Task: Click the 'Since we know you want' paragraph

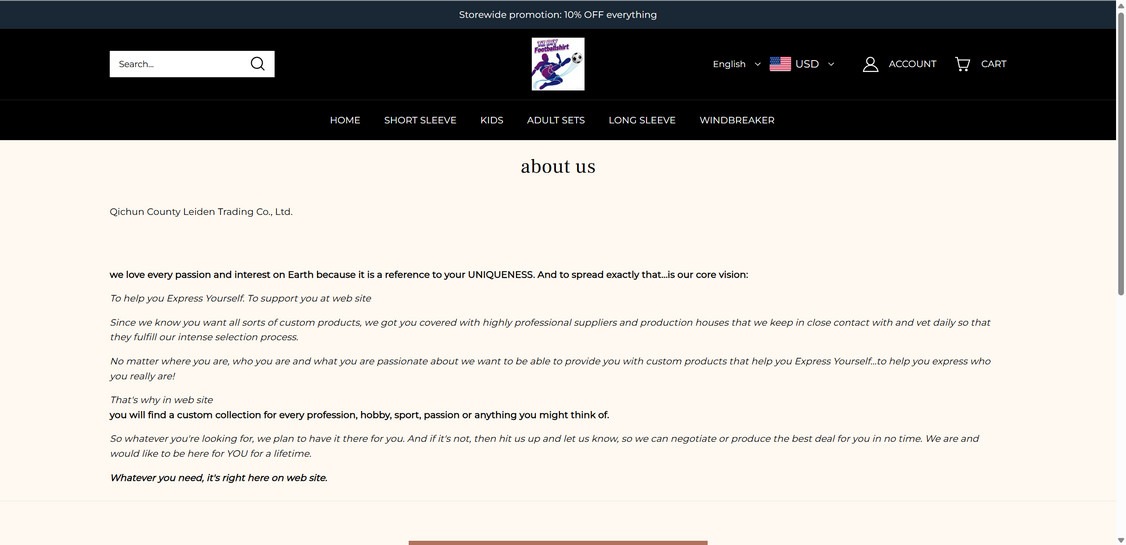Action: [550, 330]
